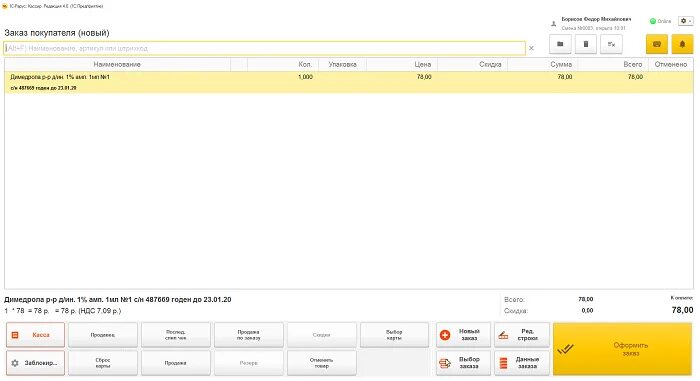Image resolution: width=700 pixels, height=381 pixels.
Task: Click the calculation line with НДС 7,09 р.
Action: [x=63, y=311]
